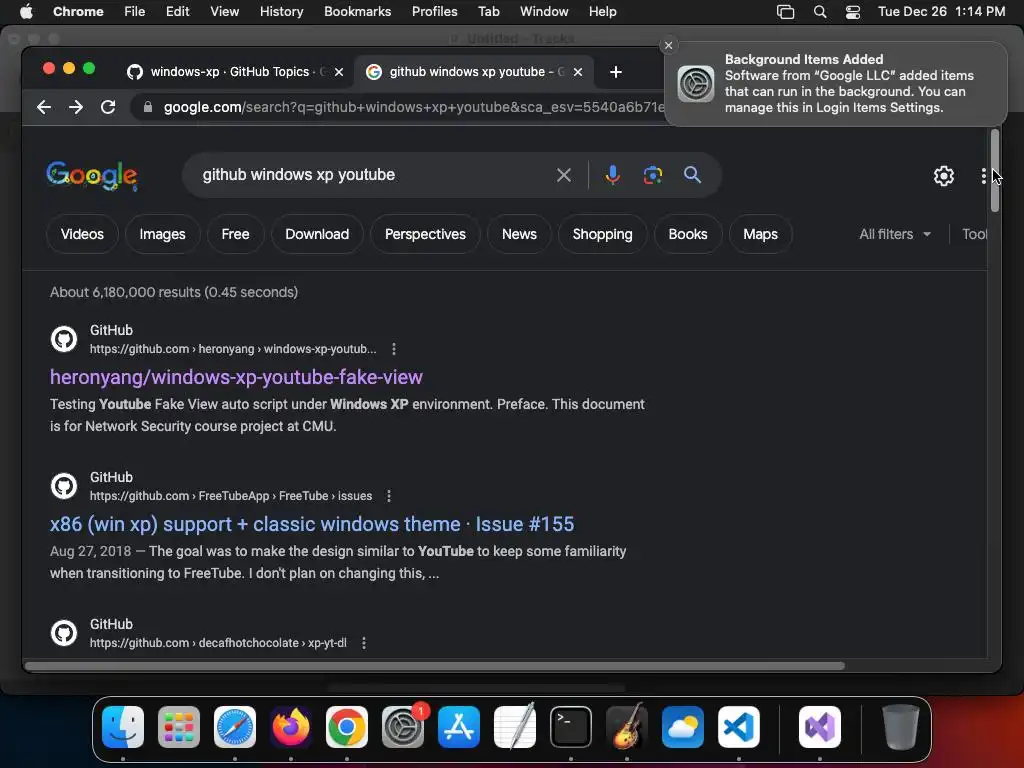Open Weather app from the Dock
Image resolution: width=1024 pixels, height=768 pixels.
pos(683,726)
